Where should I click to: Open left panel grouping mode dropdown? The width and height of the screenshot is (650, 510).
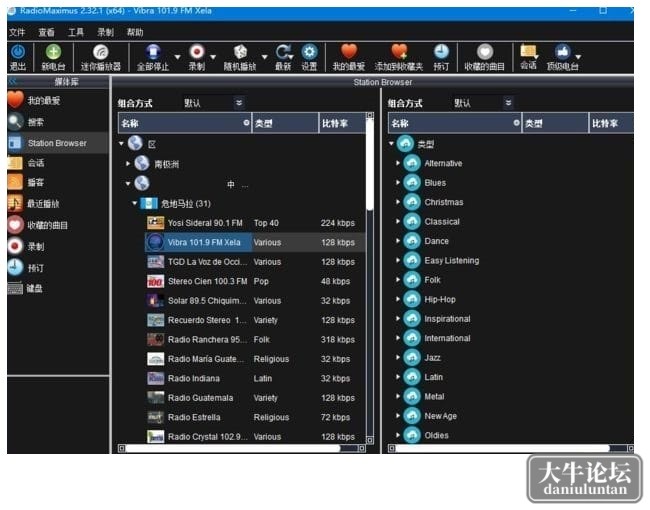pyautogui.click(x=213, y=103)
